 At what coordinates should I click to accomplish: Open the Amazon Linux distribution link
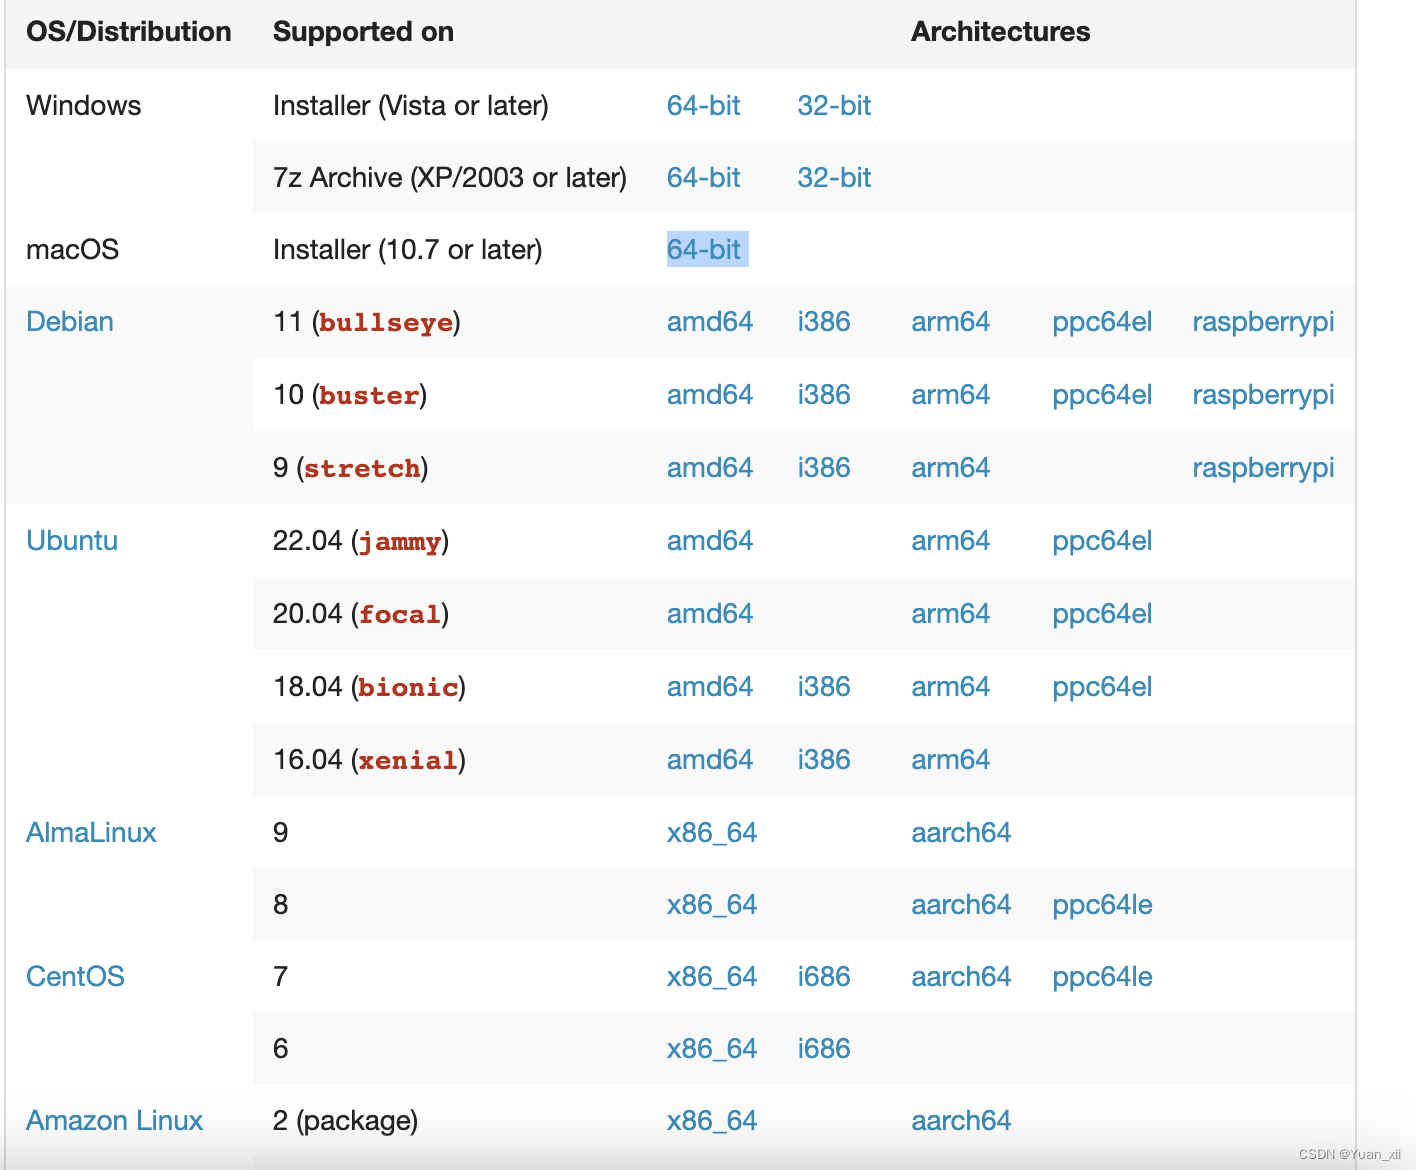(x=114, y=1121)
